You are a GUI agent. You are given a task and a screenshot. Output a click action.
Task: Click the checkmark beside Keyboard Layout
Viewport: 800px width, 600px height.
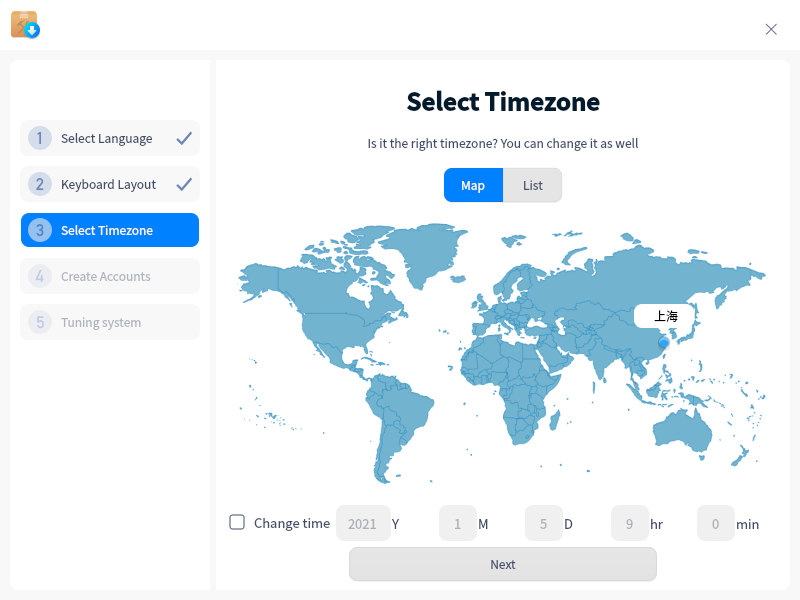pyautogui.click(x=184, y=184)
